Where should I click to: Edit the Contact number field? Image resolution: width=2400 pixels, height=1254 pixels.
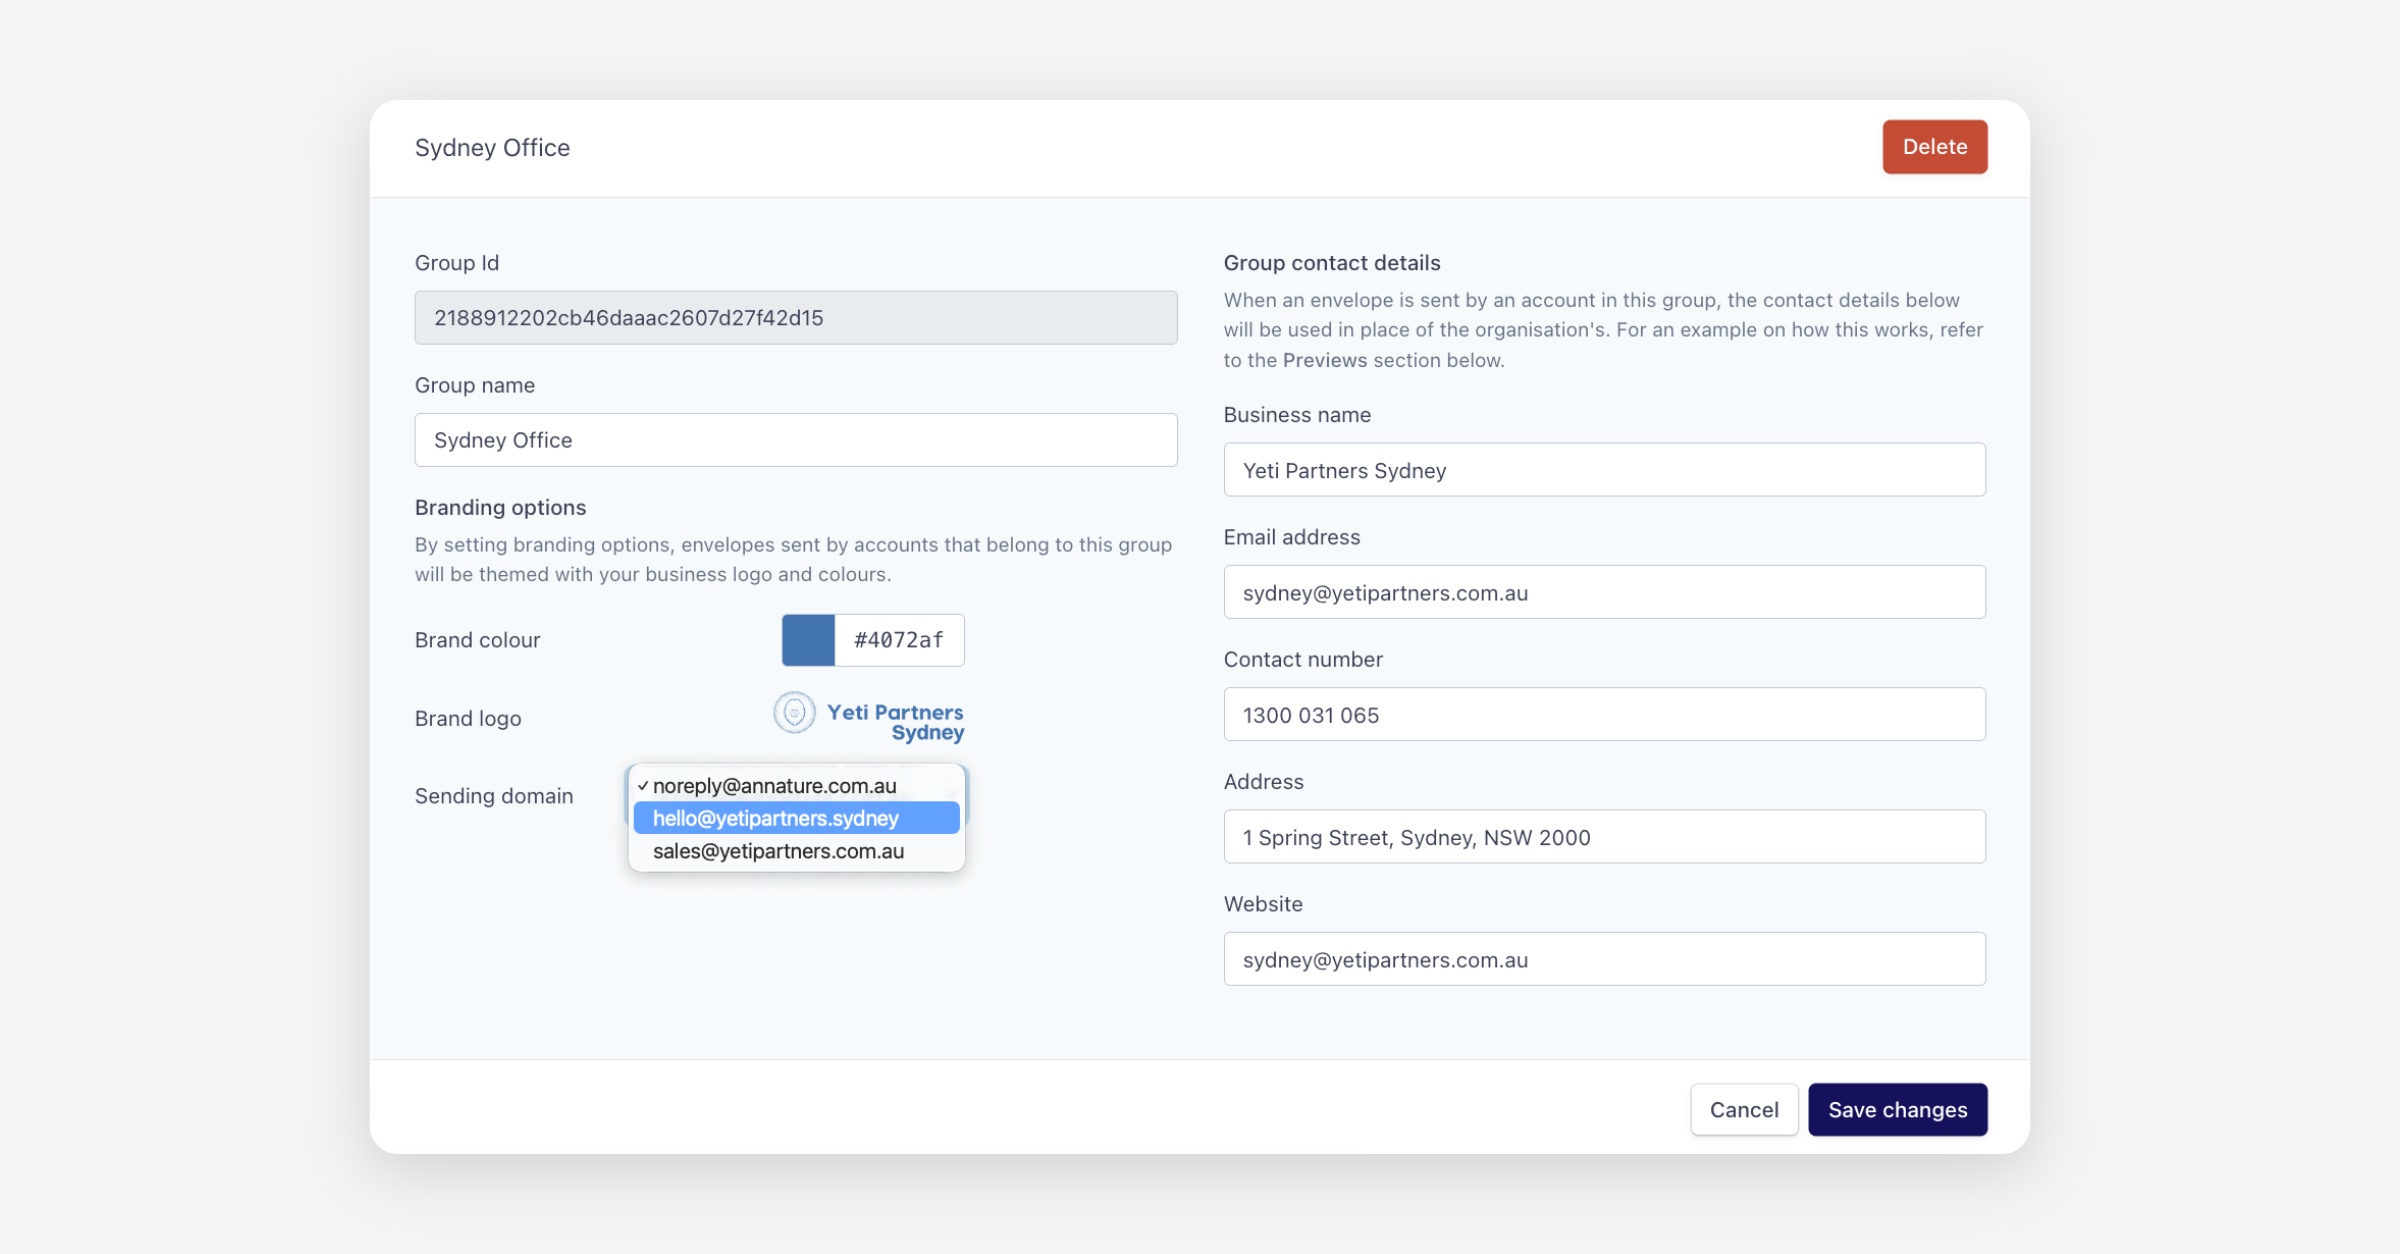[1604, 715]
